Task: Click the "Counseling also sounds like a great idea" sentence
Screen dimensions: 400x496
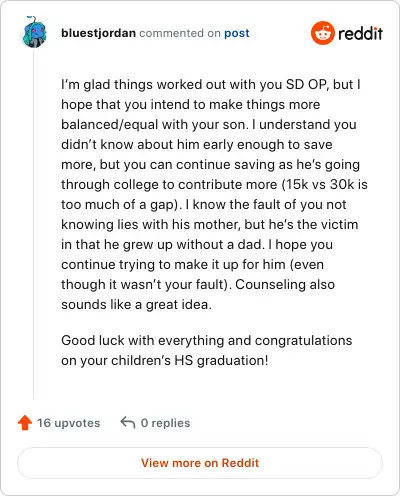Action: 198,294
